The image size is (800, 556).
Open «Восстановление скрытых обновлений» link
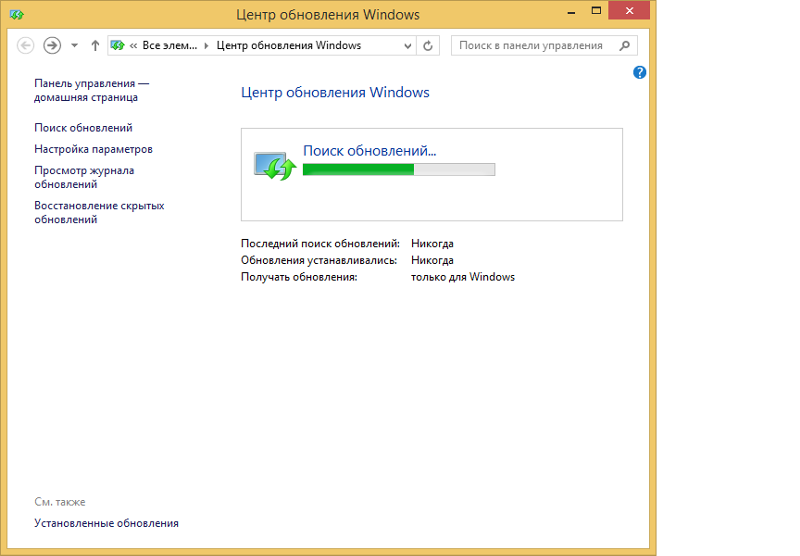[99, 212]
